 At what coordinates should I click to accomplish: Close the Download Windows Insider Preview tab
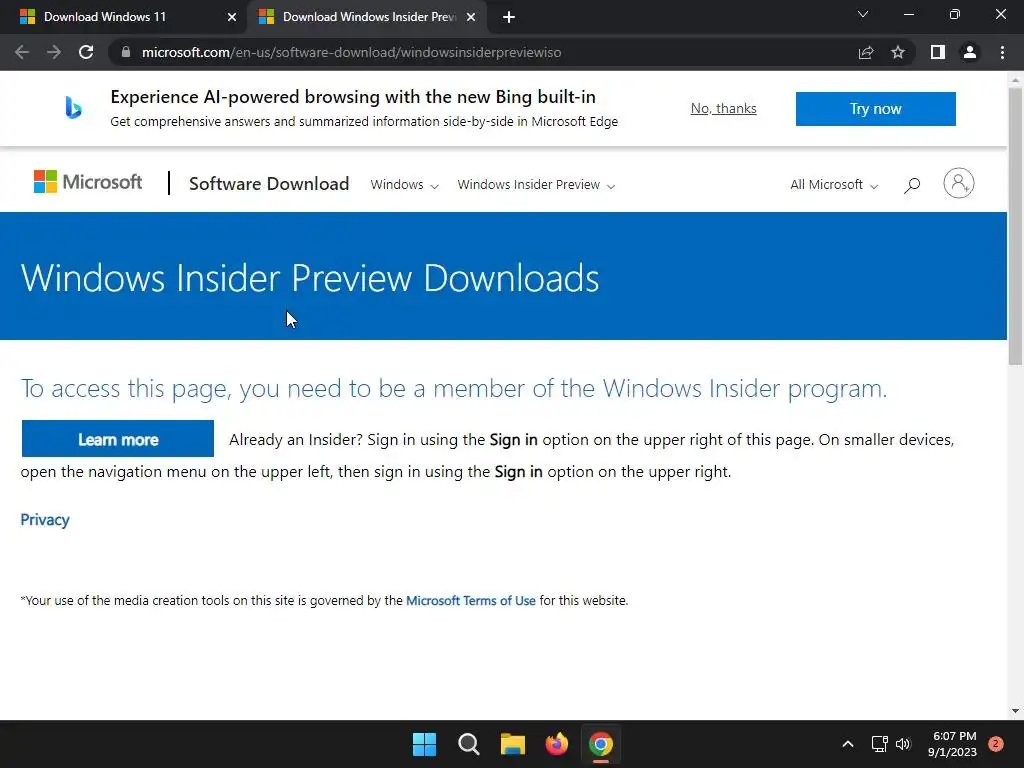point(471,17)
